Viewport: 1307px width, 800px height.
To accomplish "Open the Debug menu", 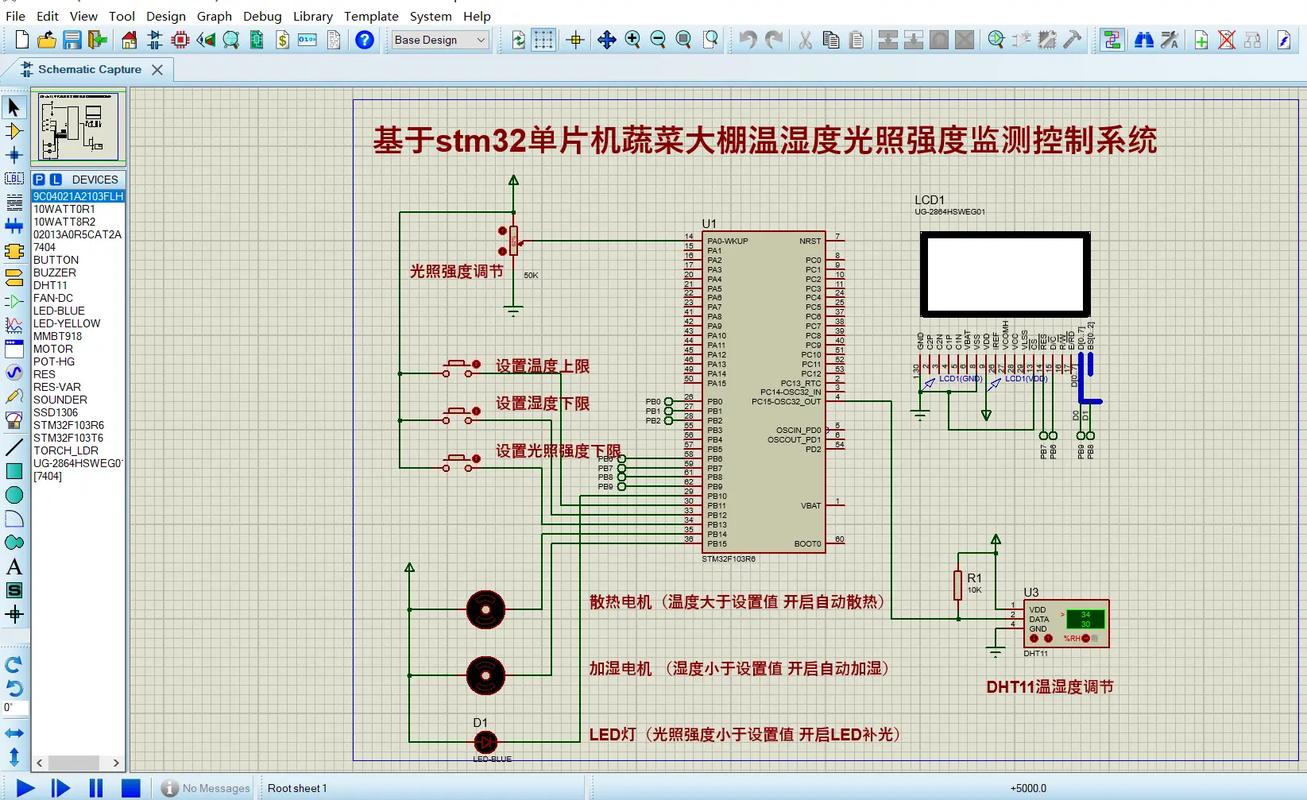I will [262, 16].
